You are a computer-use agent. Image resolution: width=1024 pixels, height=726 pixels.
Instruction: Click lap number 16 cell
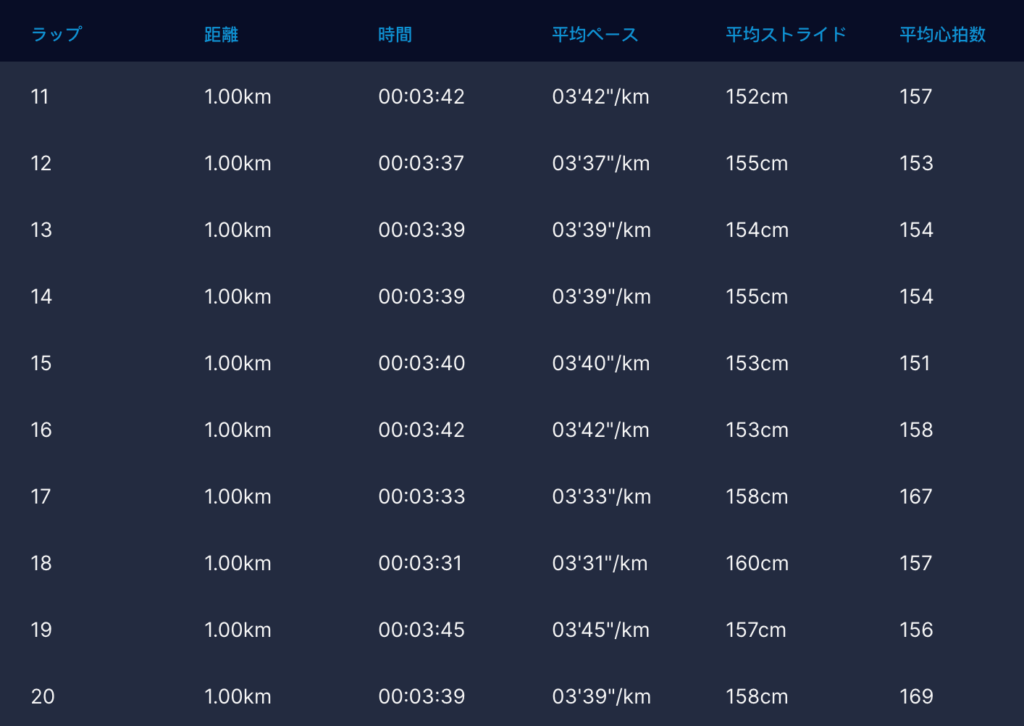41,430
